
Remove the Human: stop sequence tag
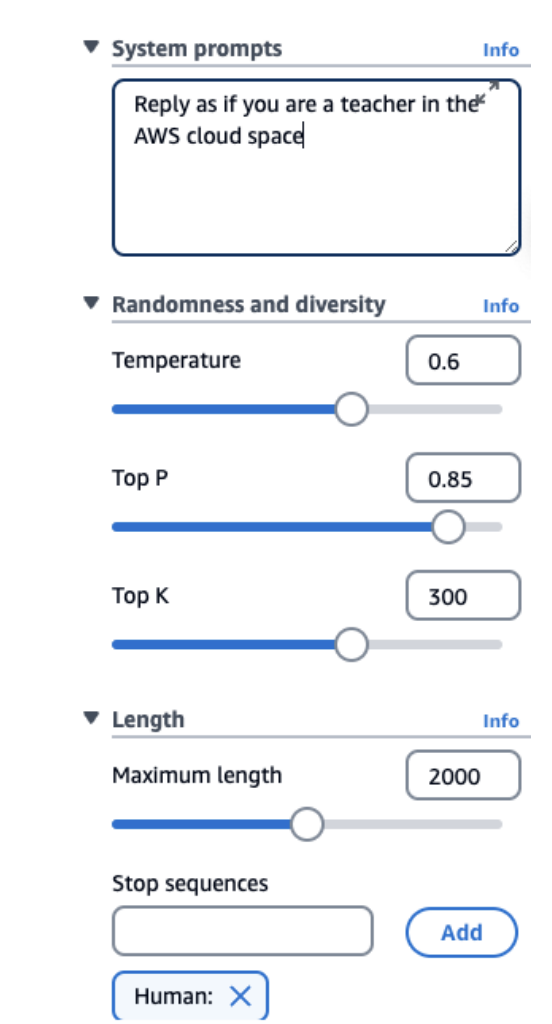tap(240, 995)
